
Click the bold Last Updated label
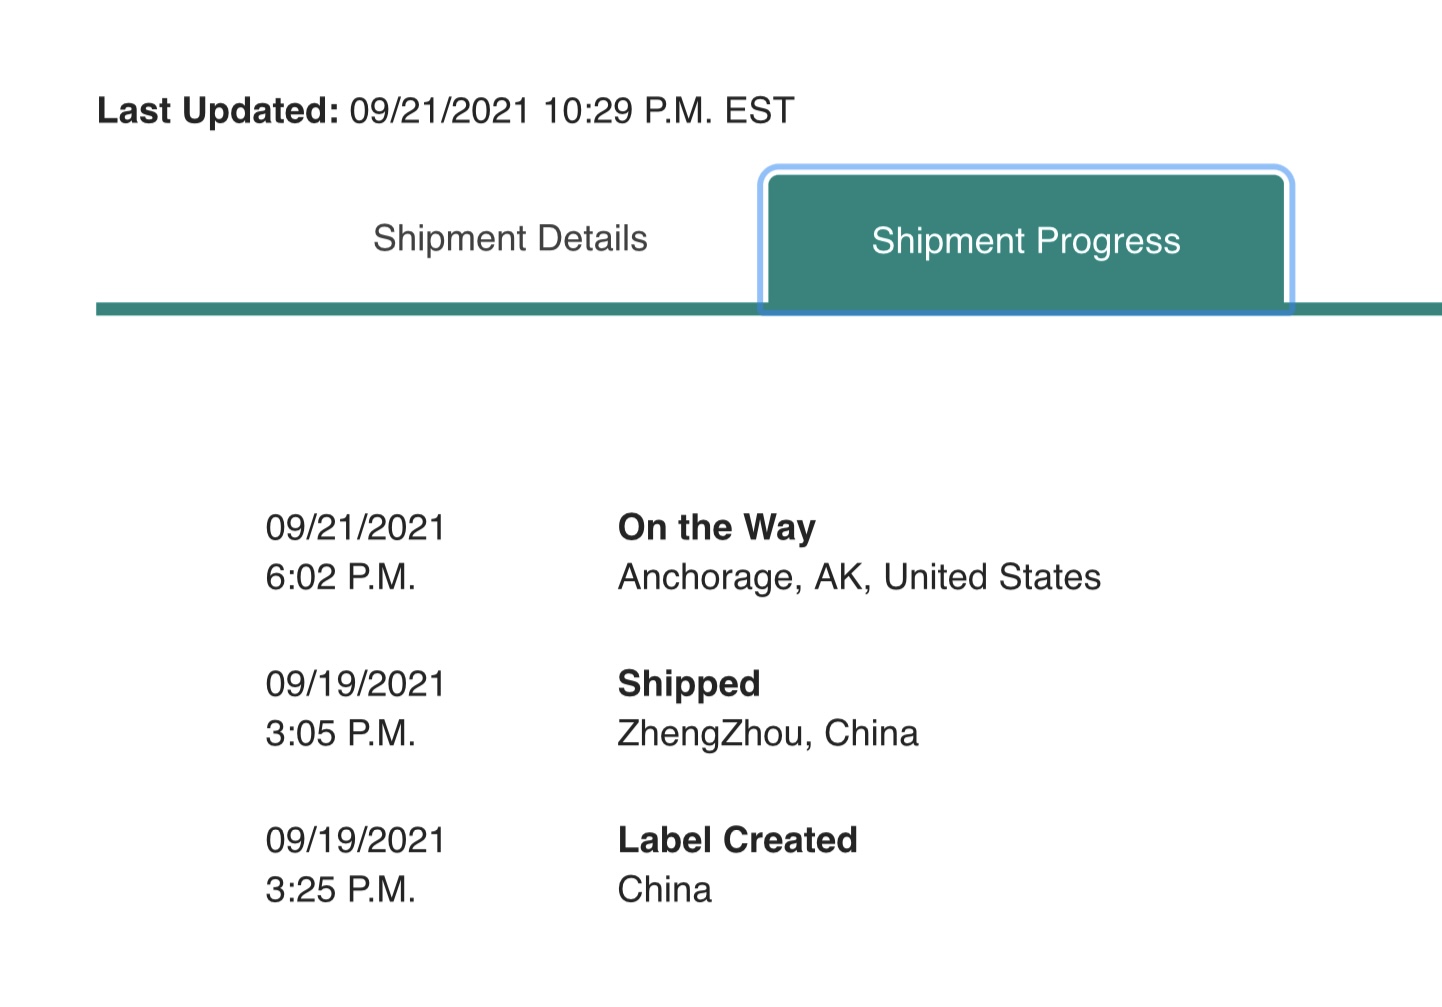[218, 110]
